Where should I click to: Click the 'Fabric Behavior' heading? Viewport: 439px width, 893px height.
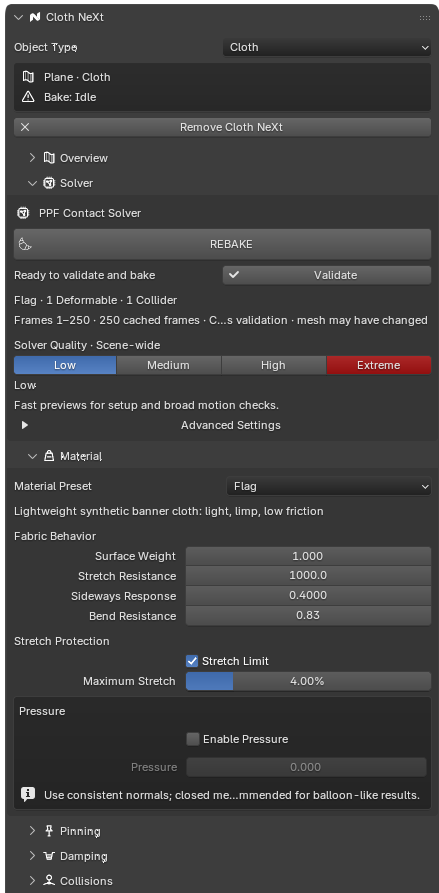(55, 536)
